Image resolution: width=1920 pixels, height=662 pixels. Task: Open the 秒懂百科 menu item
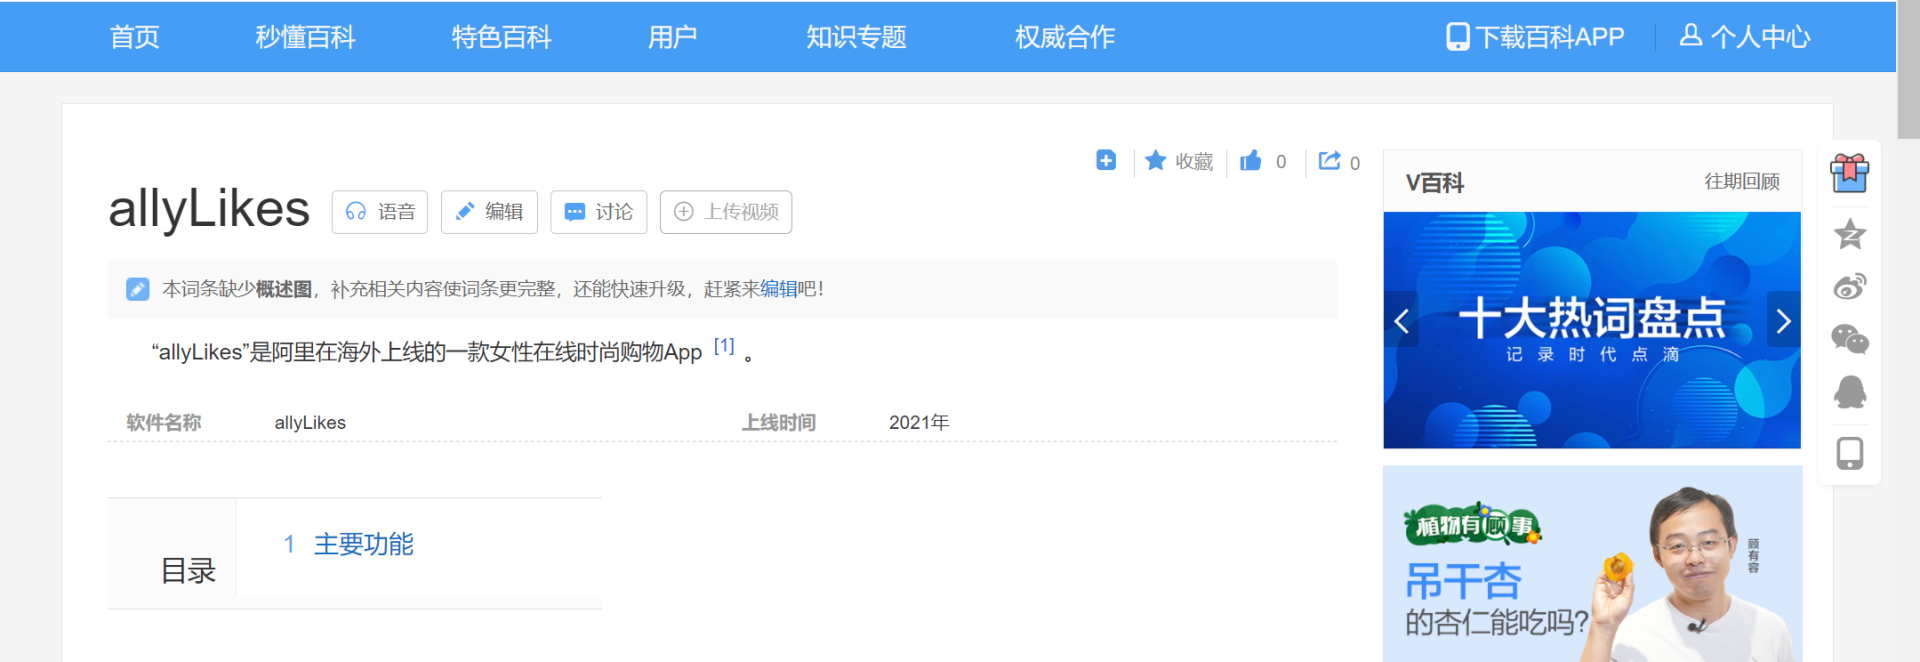[x=305, y=37]
